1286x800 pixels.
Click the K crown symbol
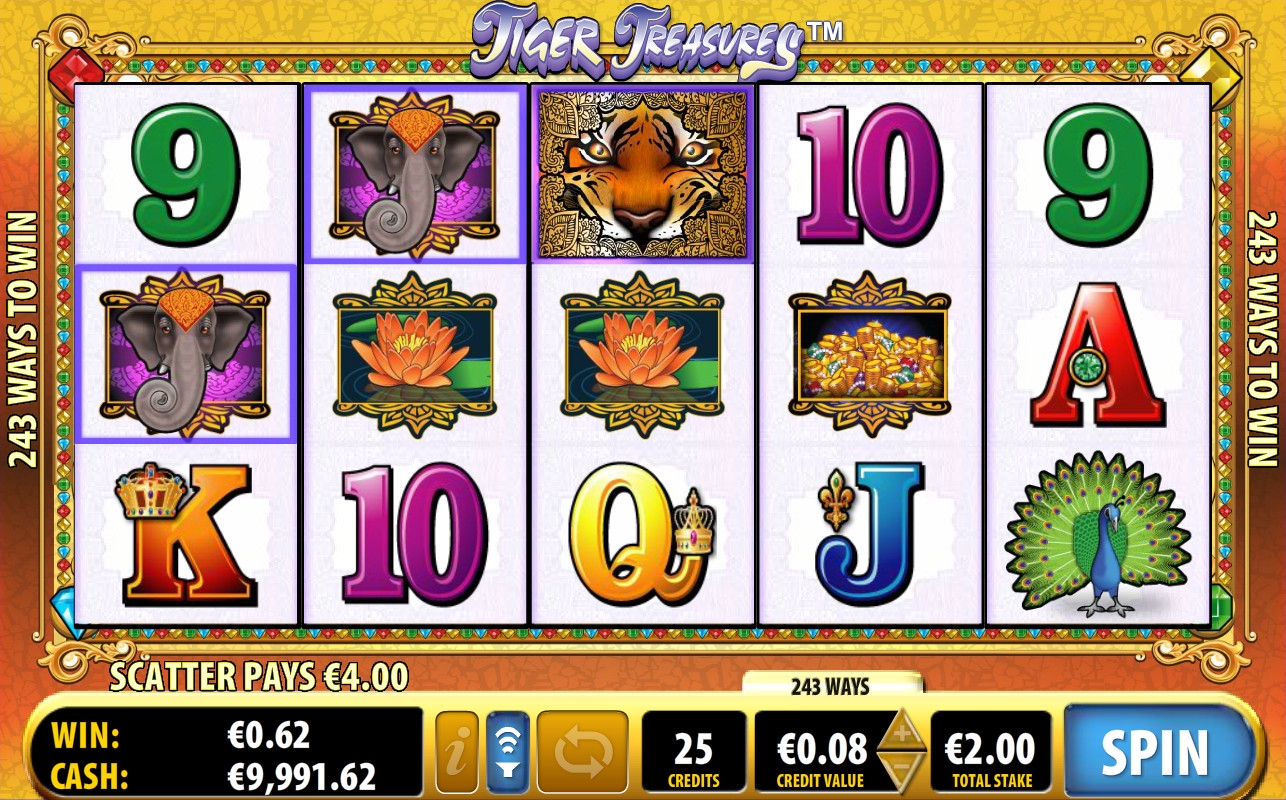point(186,533)
